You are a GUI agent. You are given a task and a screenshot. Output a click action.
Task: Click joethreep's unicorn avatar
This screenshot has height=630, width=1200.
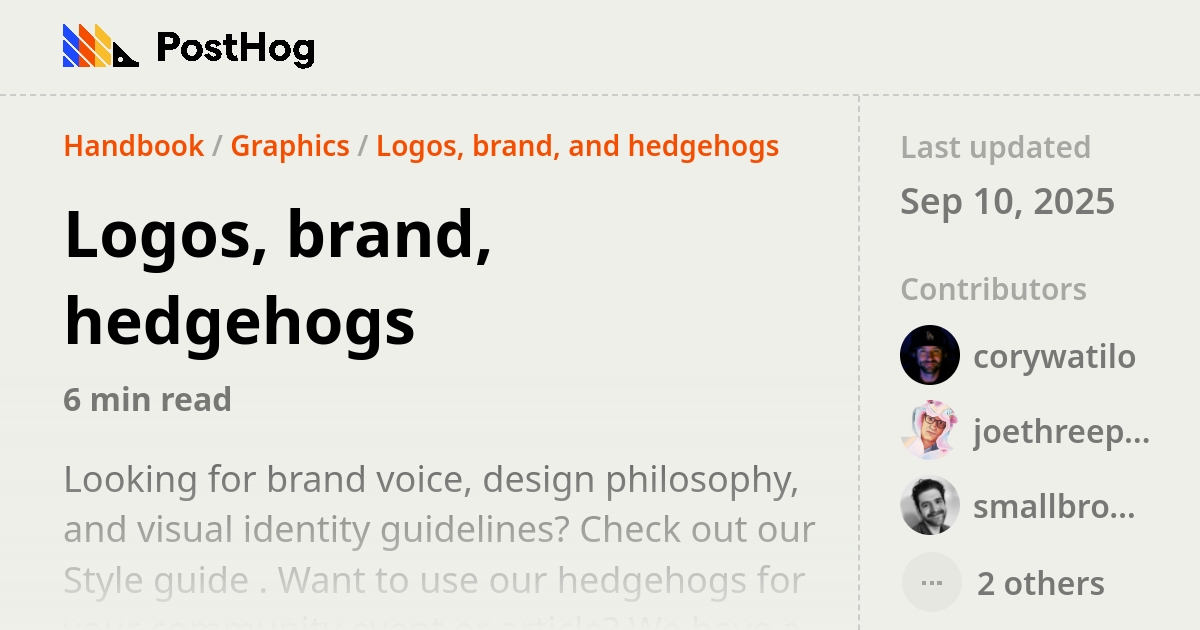[930, 430]
